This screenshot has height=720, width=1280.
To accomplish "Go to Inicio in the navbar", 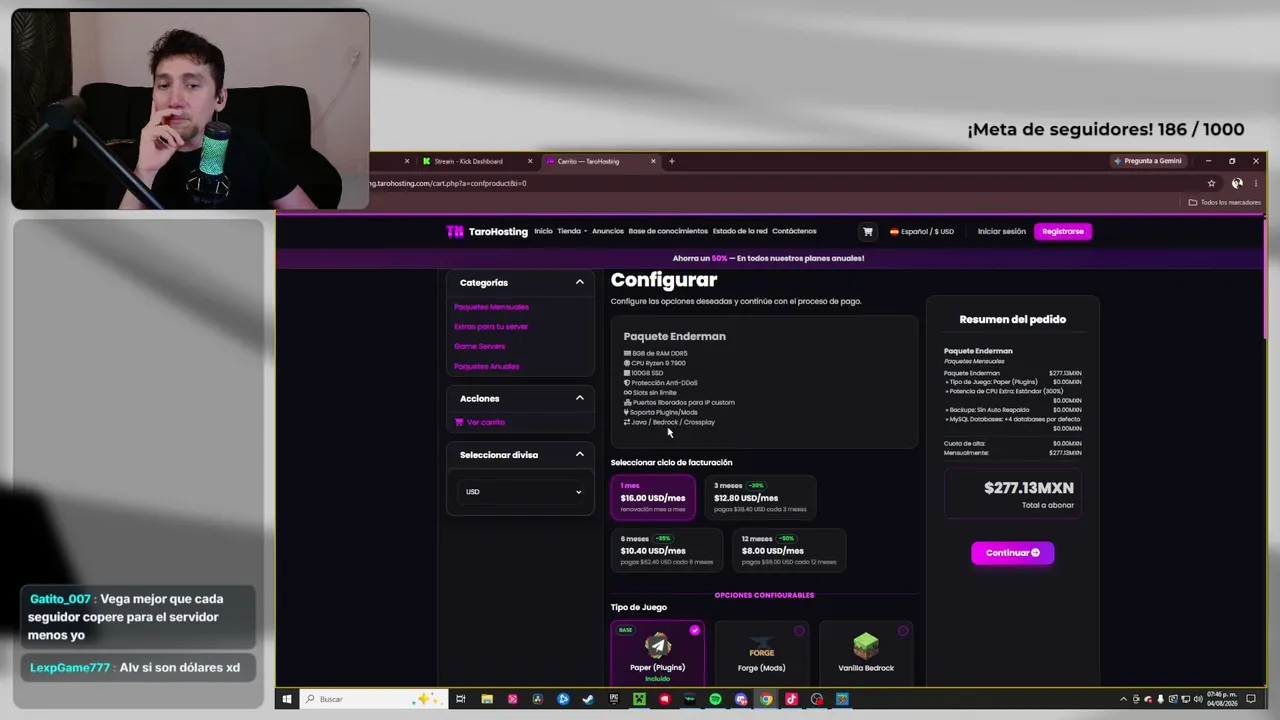I will pos(543,231).
